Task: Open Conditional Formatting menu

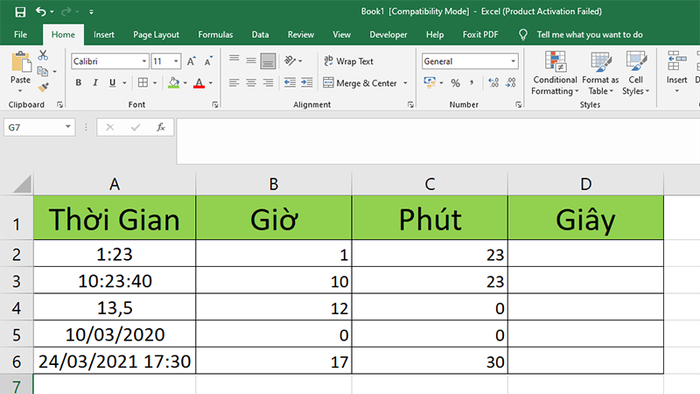Action: (x=555, y=73)
